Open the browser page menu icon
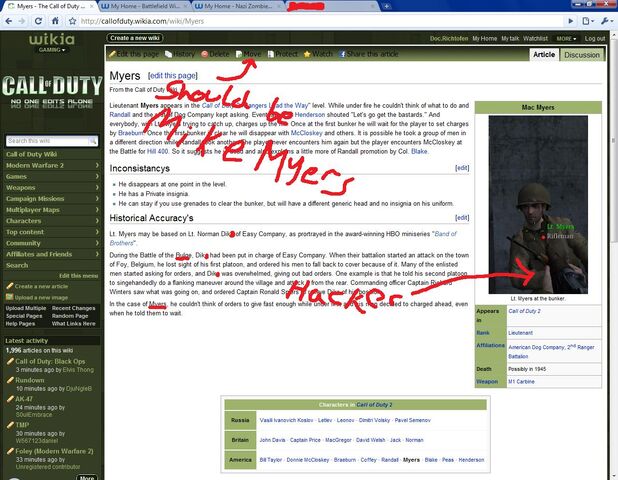618x480 pixels. click(x=587, y=21)
